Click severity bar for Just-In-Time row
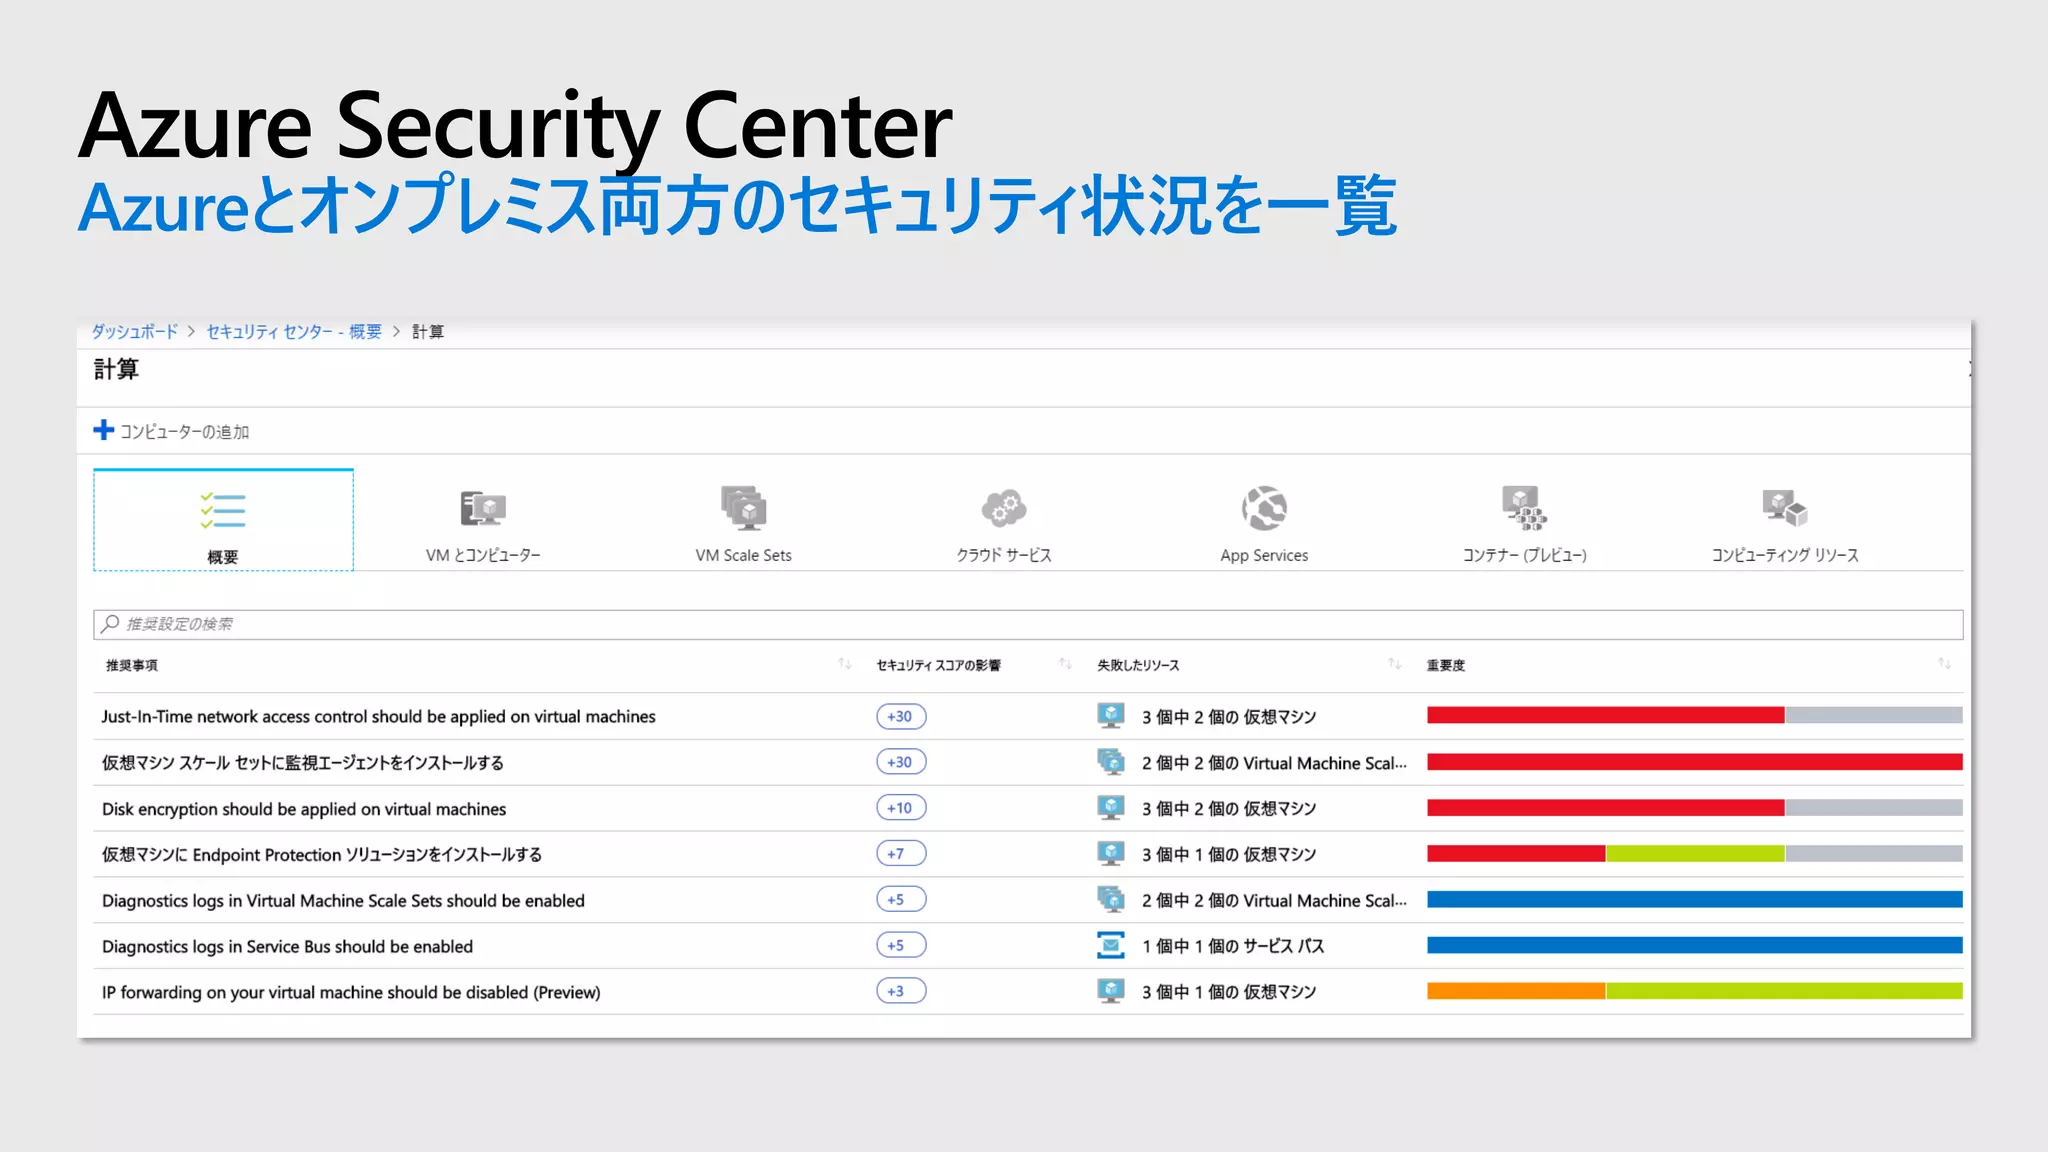This screenshot has height=1152, width=2048. click(1695, 715)
